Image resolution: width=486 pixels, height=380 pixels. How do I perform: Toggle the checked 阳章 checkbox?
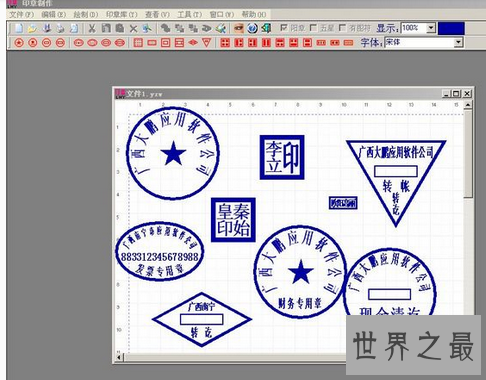[x=284, y=28]
